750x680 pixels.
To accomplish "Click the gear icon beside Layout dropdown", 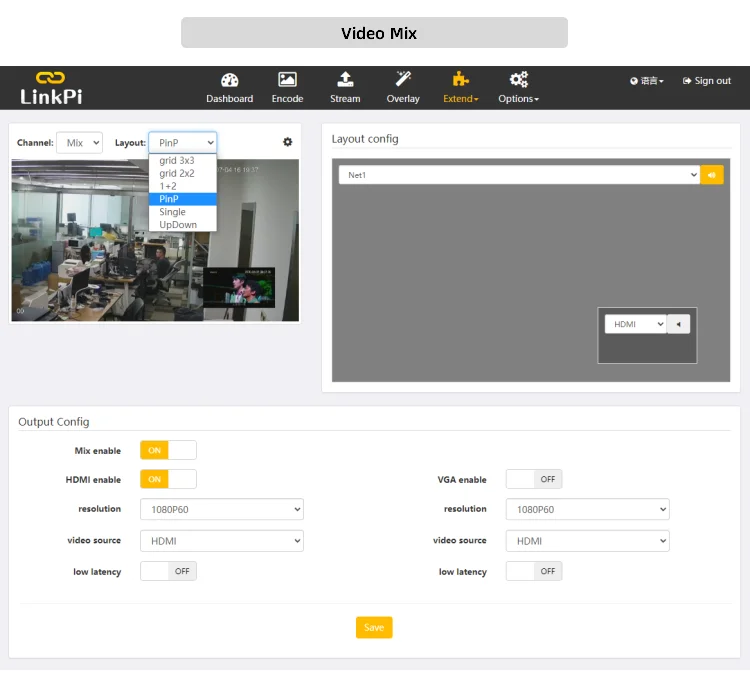I will (x=288, y=143).
